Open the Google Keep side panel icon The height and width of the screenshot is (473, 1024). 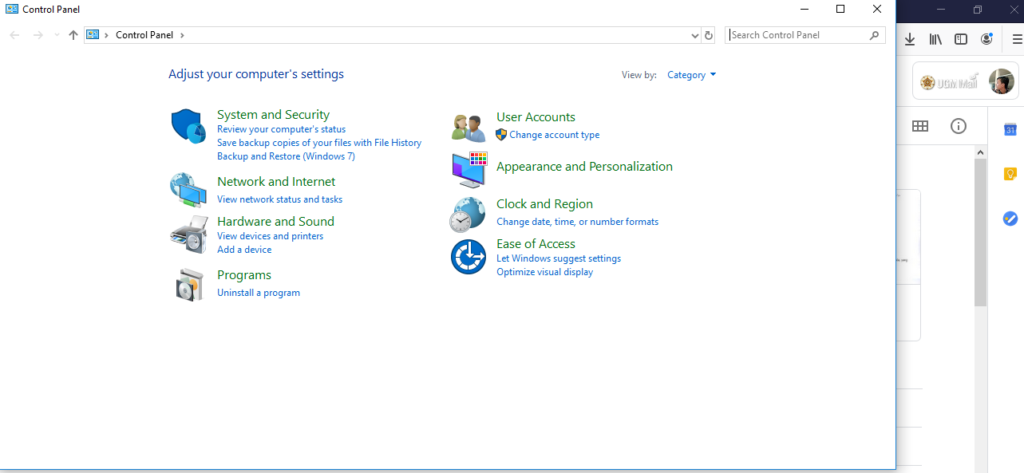coord(1010,174)
